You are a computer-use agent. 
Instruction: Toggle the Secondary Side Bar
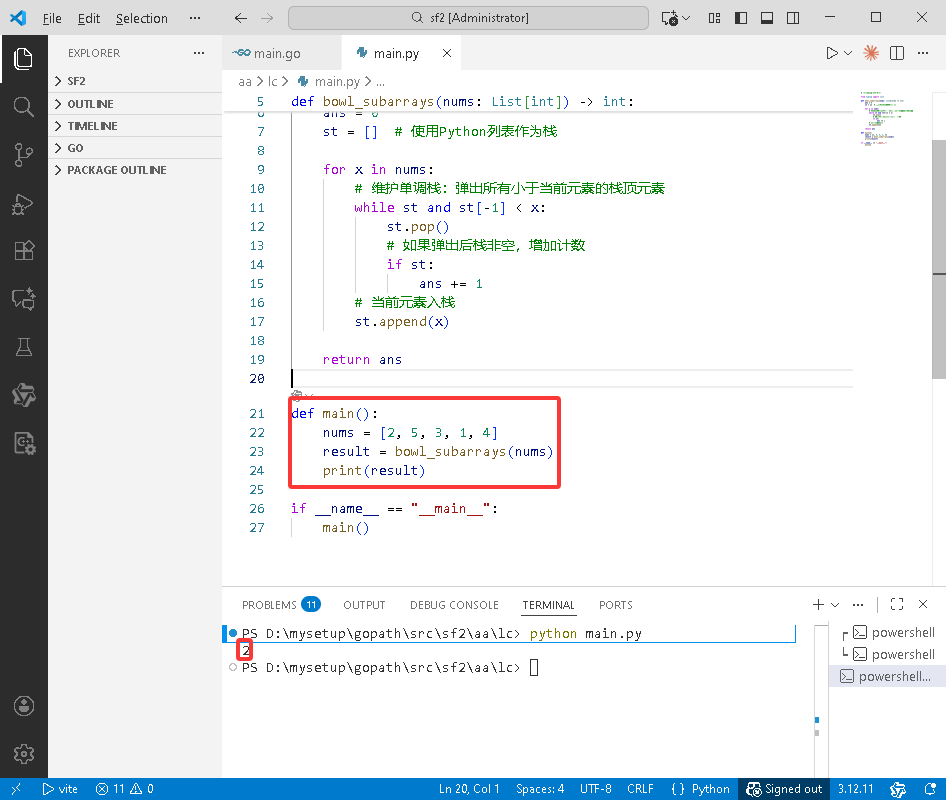[793, 18]
